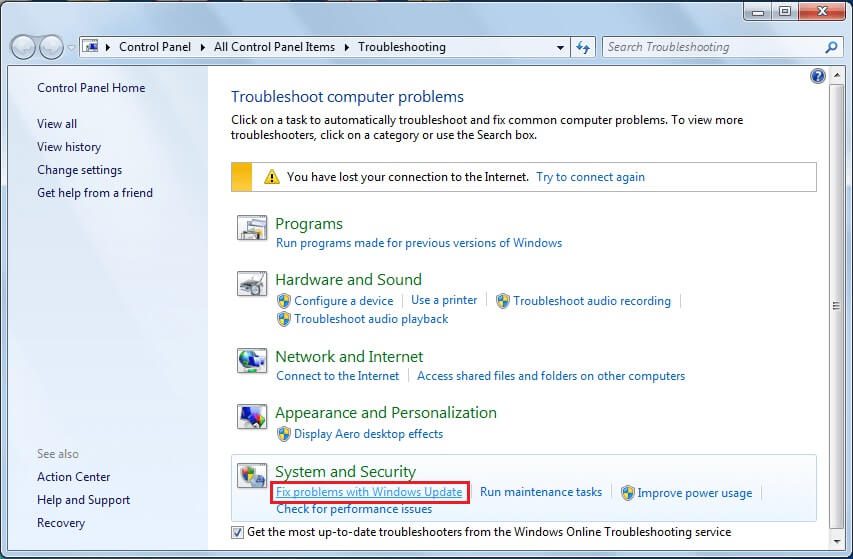Open Recovery link in sidebar
853x559 pixels.
(x=61, y=523)
